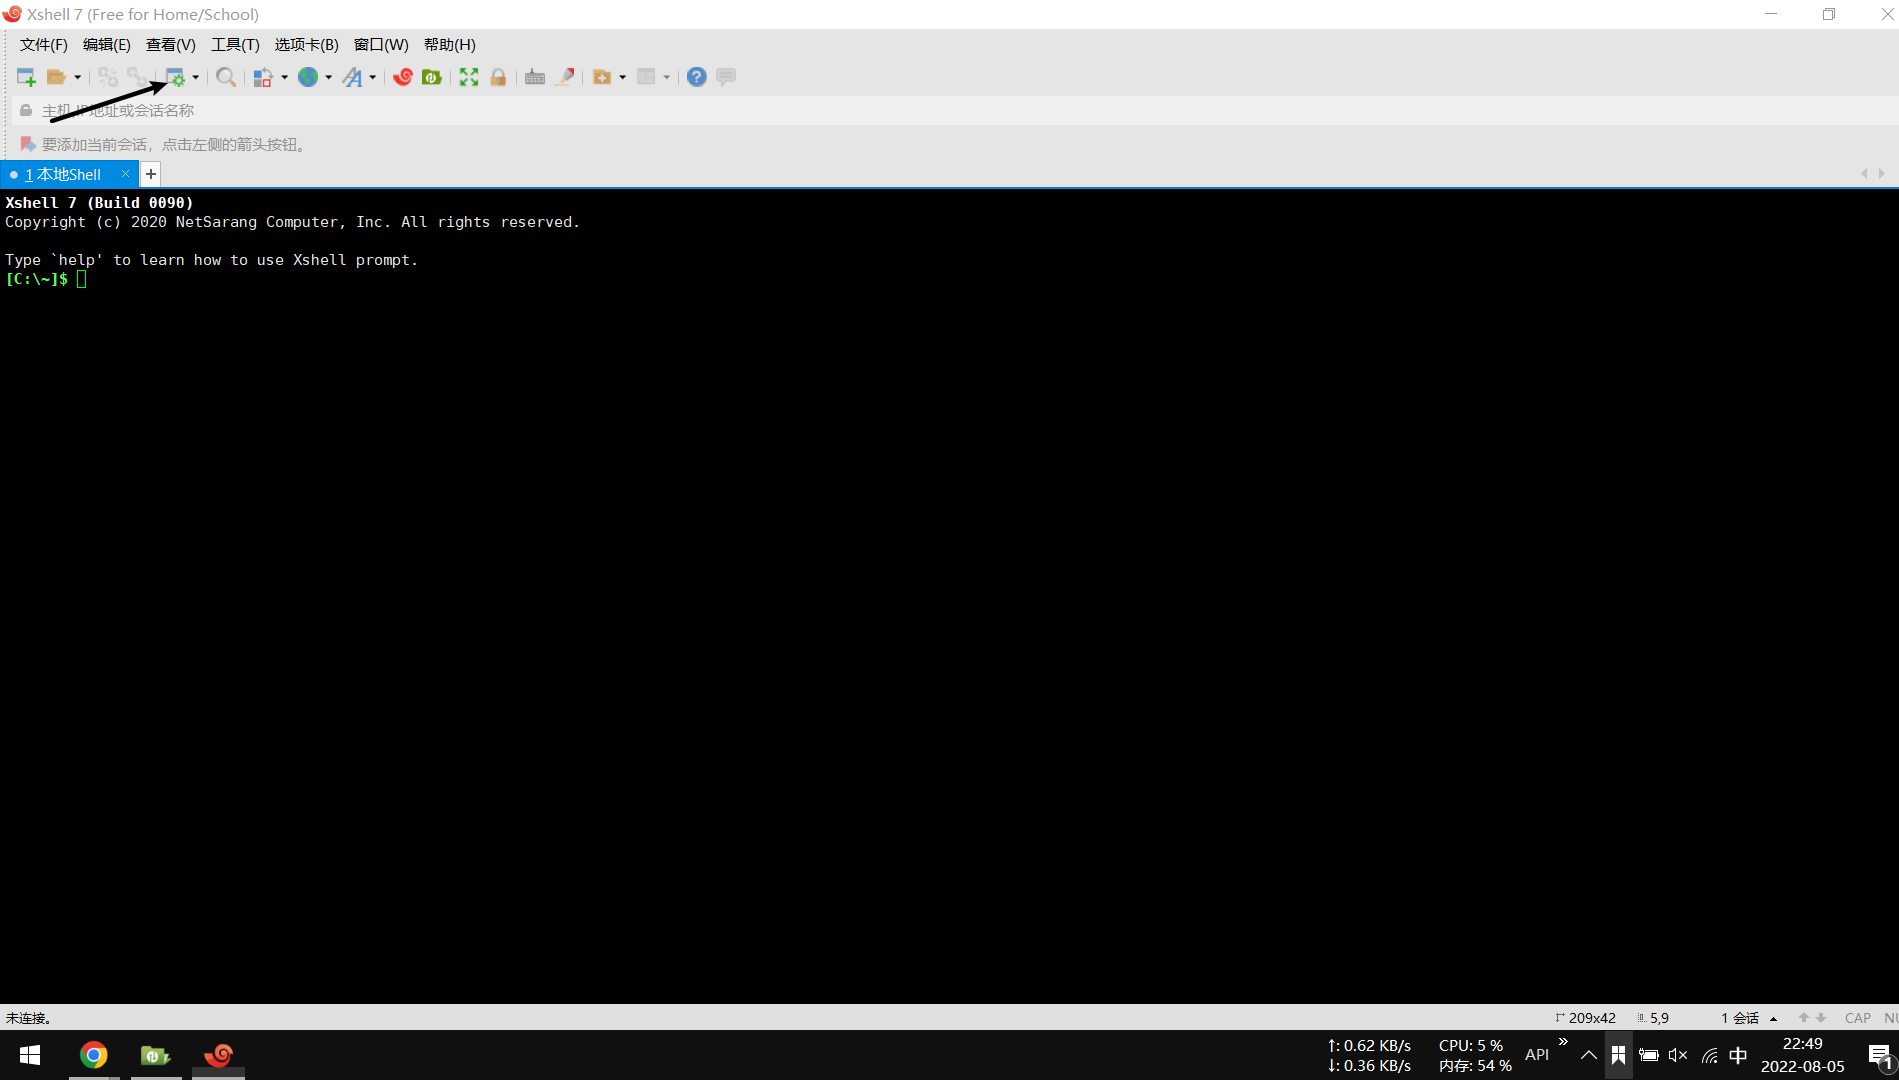Open the 工具(T) menu

[235, 45]
